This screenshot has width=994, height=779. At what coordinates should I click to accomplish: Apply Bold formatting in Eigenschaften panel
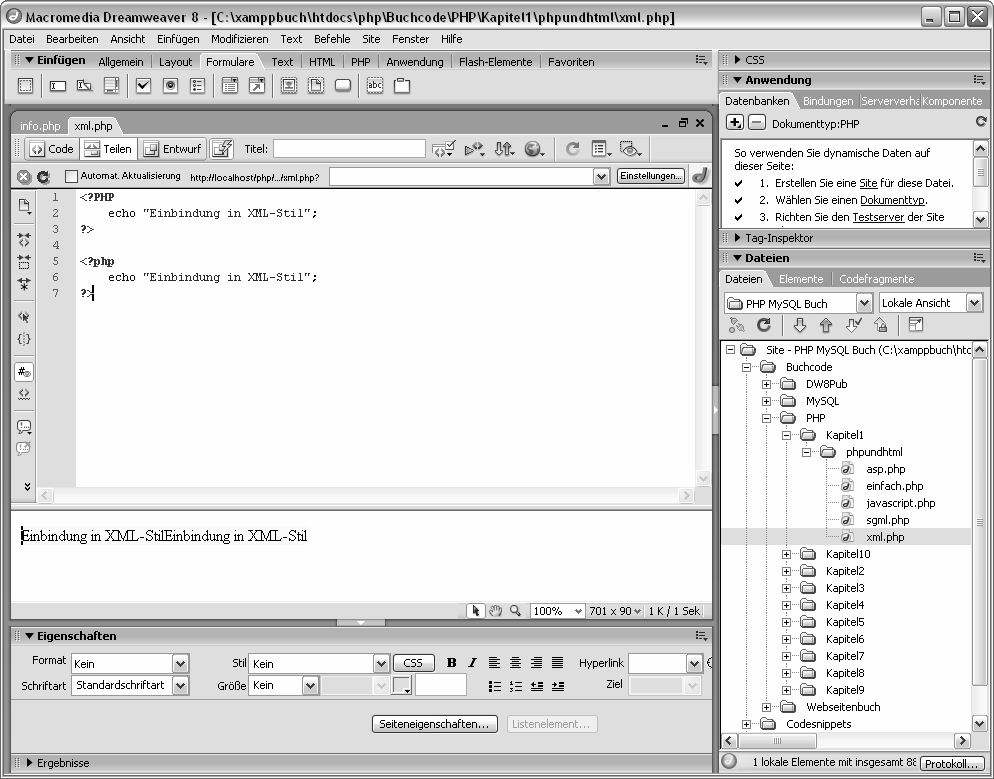[x=451, y=663]
